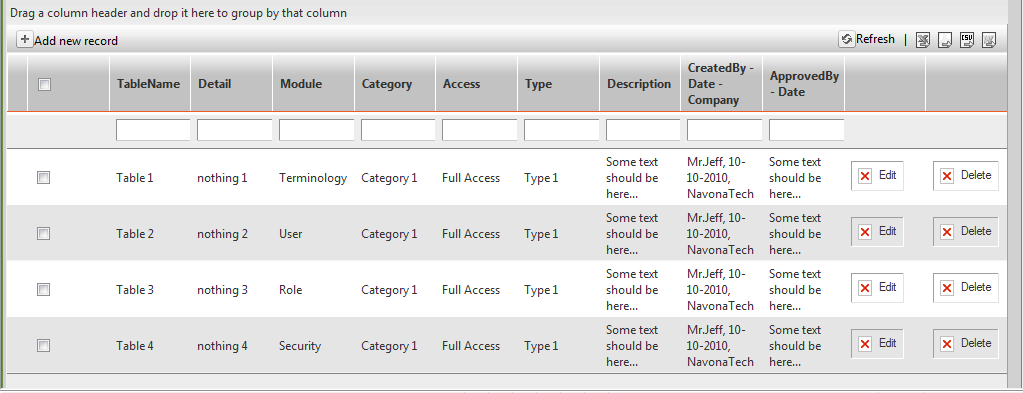The image size is (1023, 393).
Task: Focus the Module filter box
Action: (x=316, y=130)
